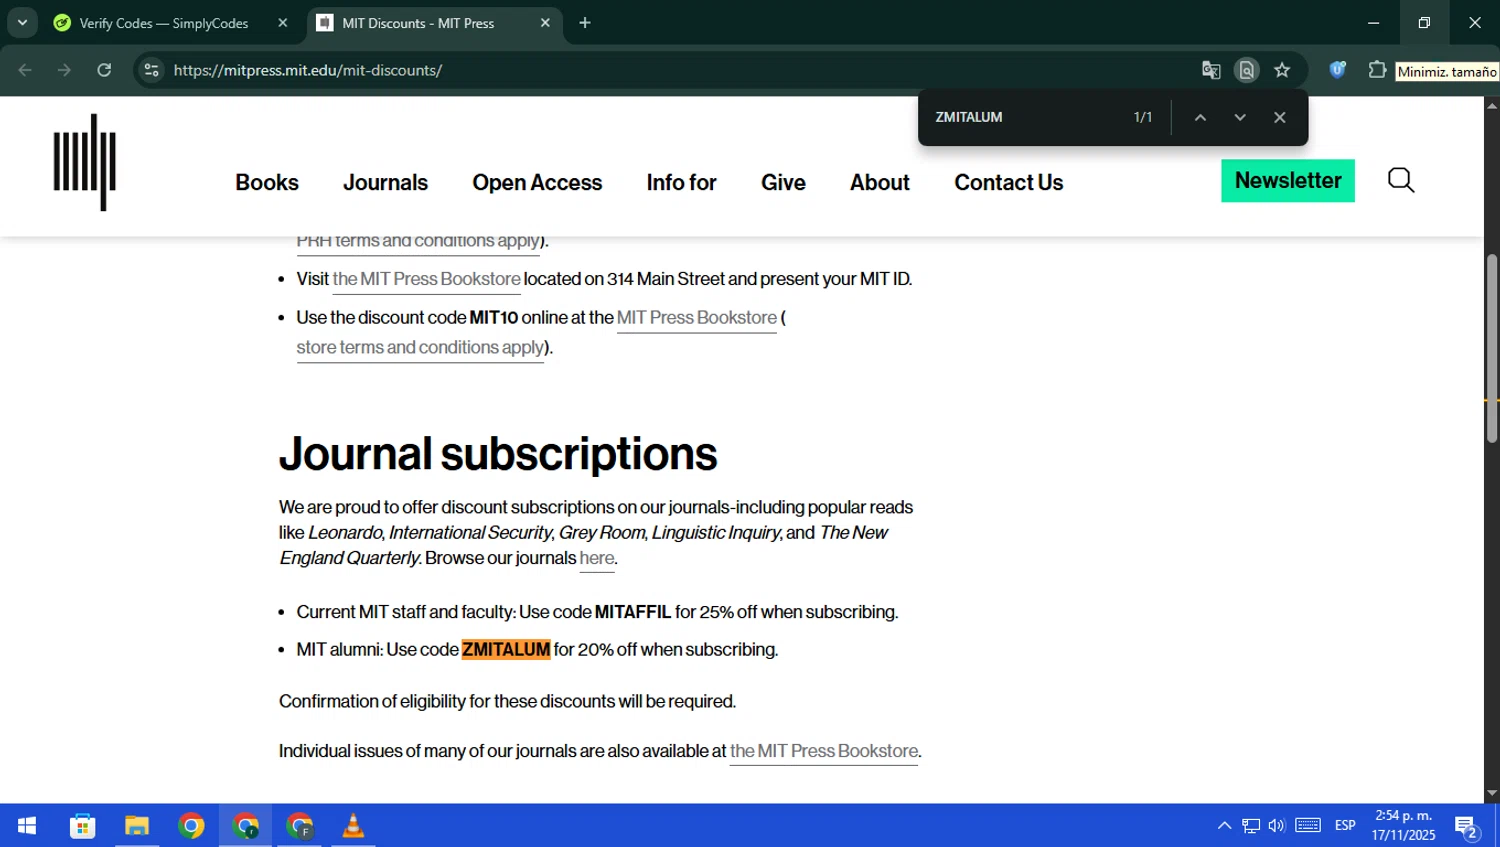
Task: Reload the page with refresh icon
Action: pos(104,70)
